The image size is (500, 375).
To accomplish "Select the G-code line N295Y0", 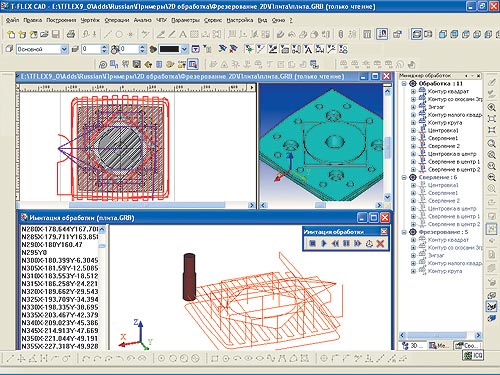I will [x=34, y=253].
